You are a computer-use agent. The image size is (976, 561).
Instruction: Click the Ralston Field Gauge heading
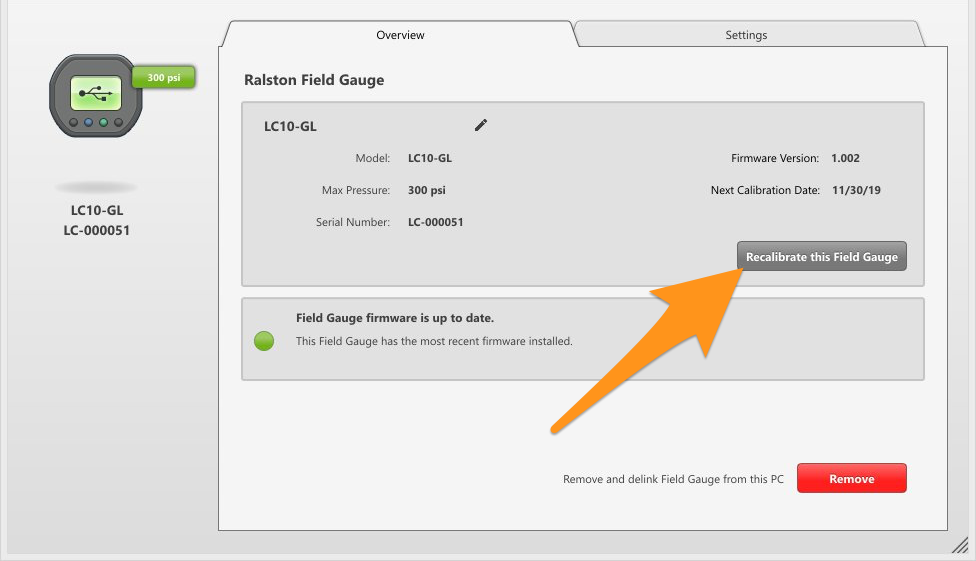(x=314, y=80)
